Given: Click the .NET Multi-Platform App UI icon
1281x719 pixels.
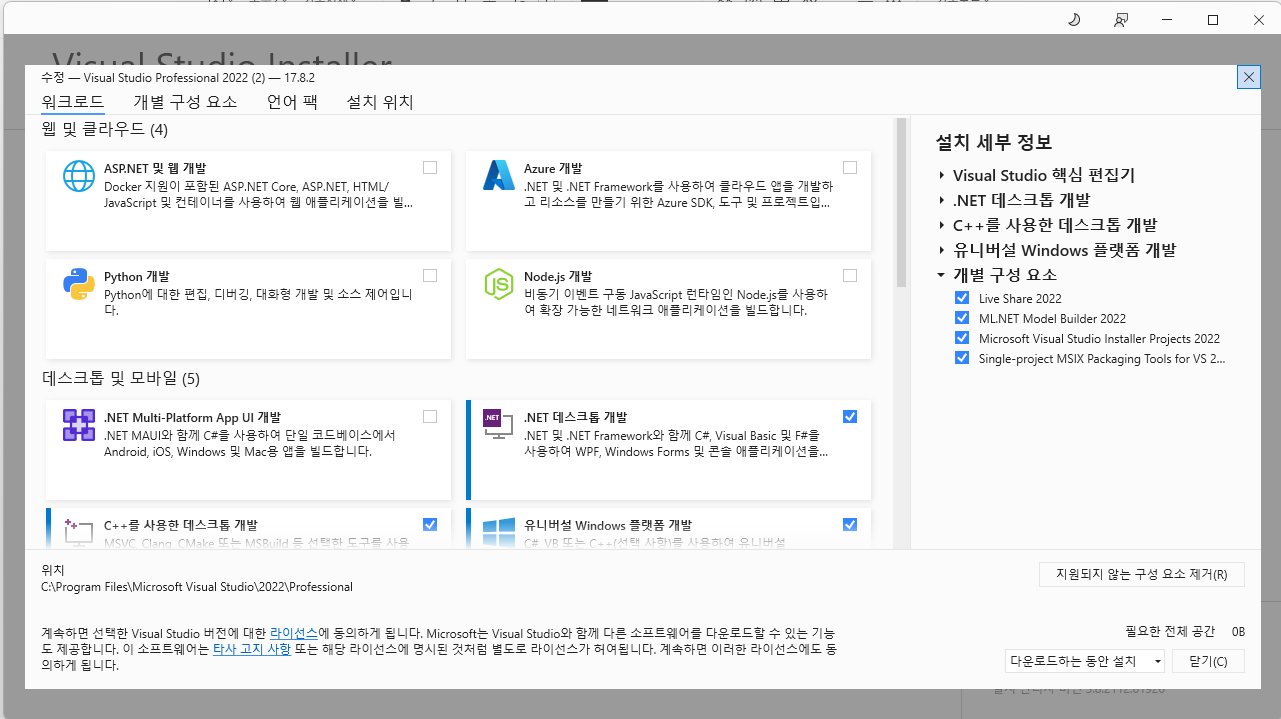Looking at the screenshot, I should [79, 425].
